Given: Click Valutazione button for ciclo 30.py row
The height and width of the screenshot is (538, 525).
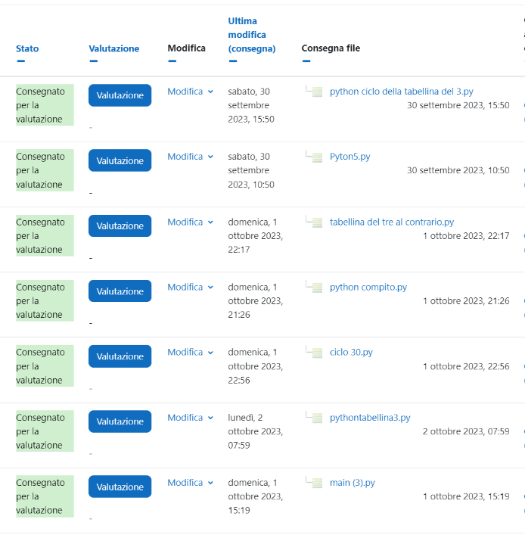Looking at the screenshot, I should coord(120,356).
